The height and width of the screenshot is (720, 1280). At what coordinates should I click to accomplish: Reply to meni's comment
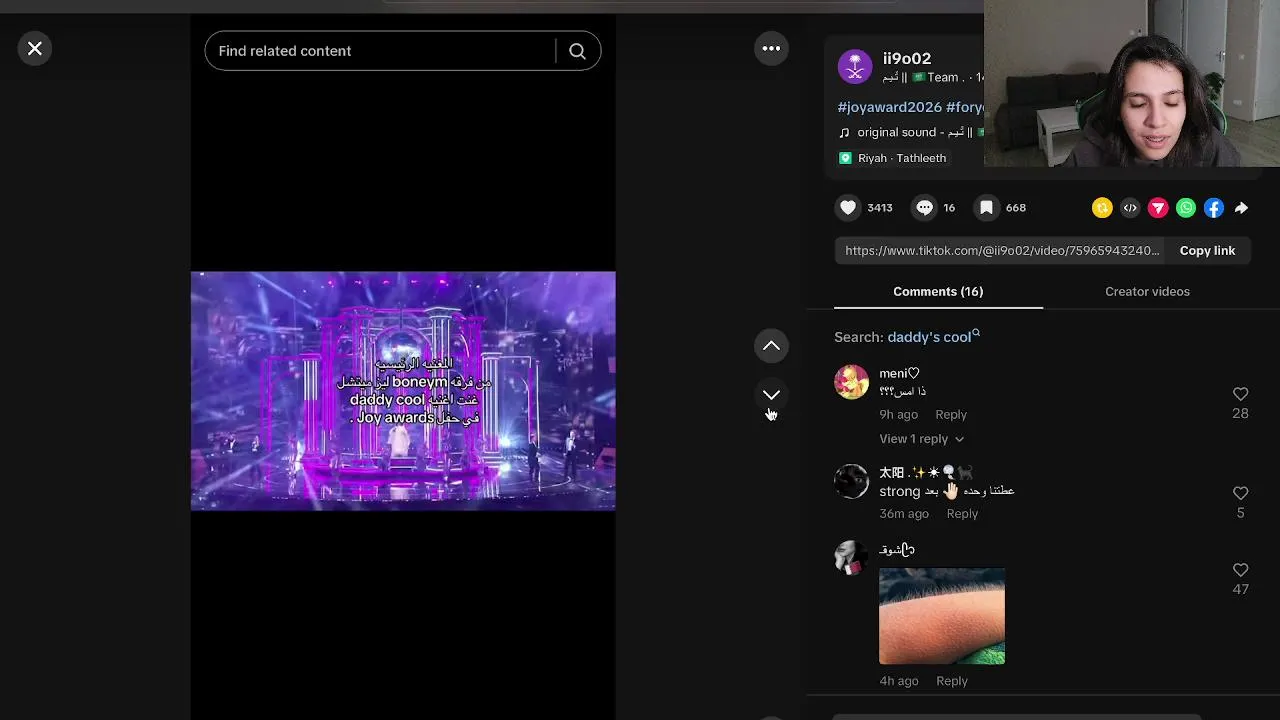click(951, 414)
